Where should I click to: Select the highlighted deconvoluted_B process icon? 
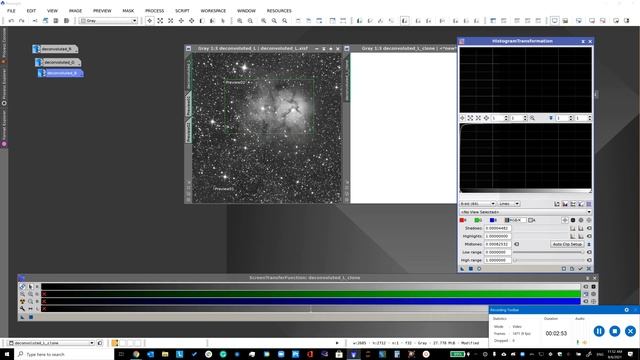tap(60, 73)
